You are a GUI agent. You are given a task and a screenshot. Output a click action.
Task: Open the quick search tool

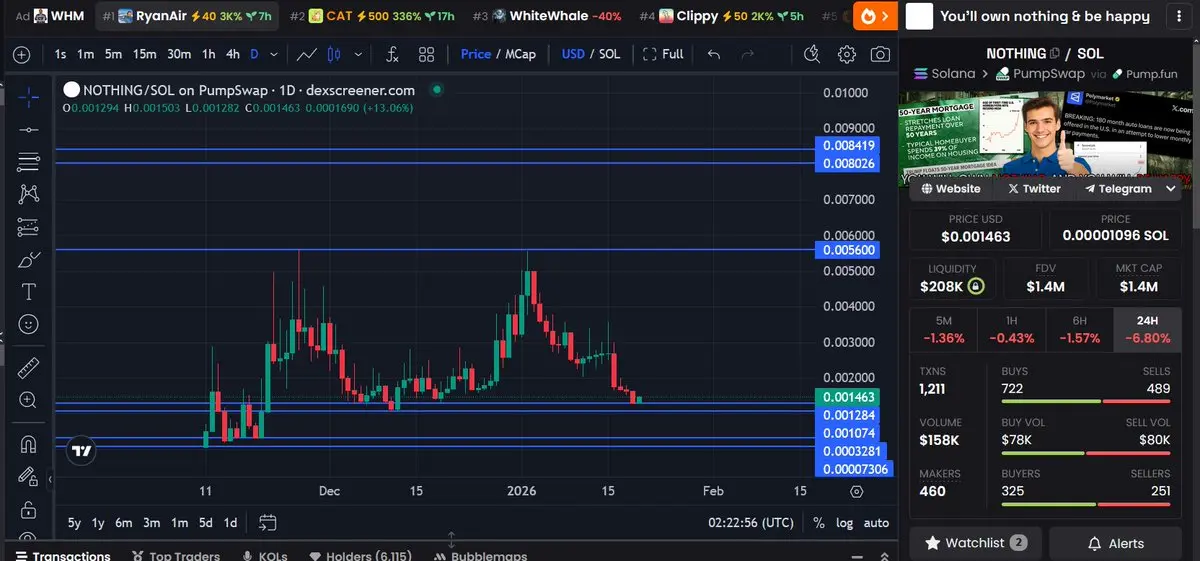pyautogui.click(x=812, y=54)
